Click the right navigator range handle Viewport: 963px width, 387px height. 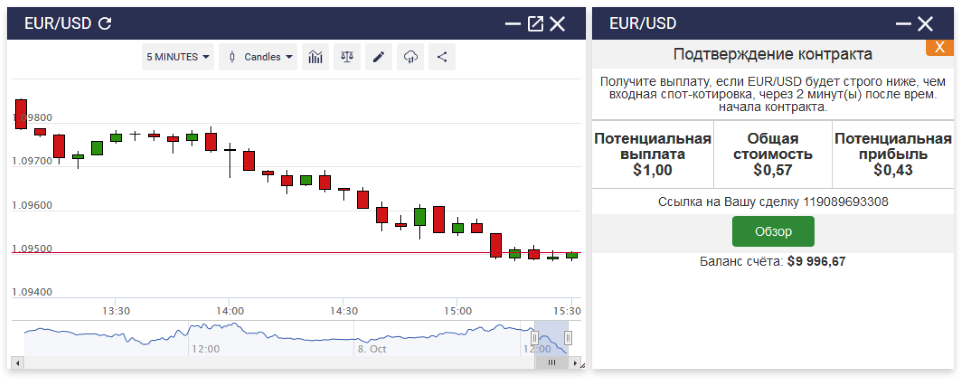point(568,338)
